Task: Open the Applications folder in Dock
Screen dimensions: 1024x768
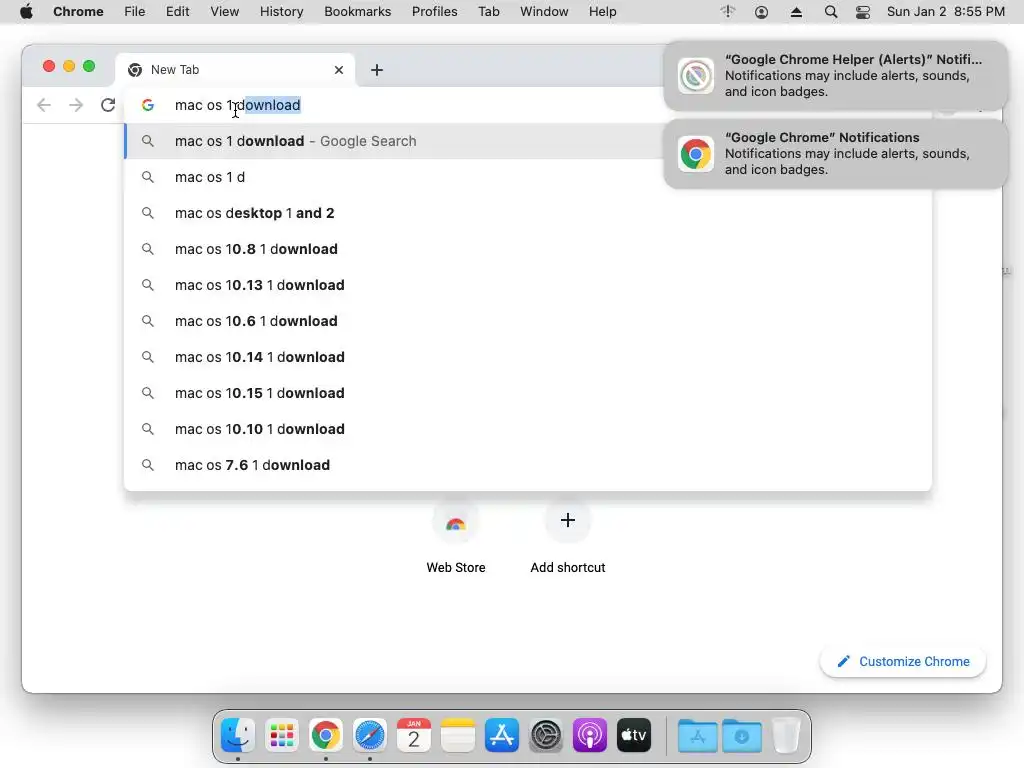Action: [697, 735]
